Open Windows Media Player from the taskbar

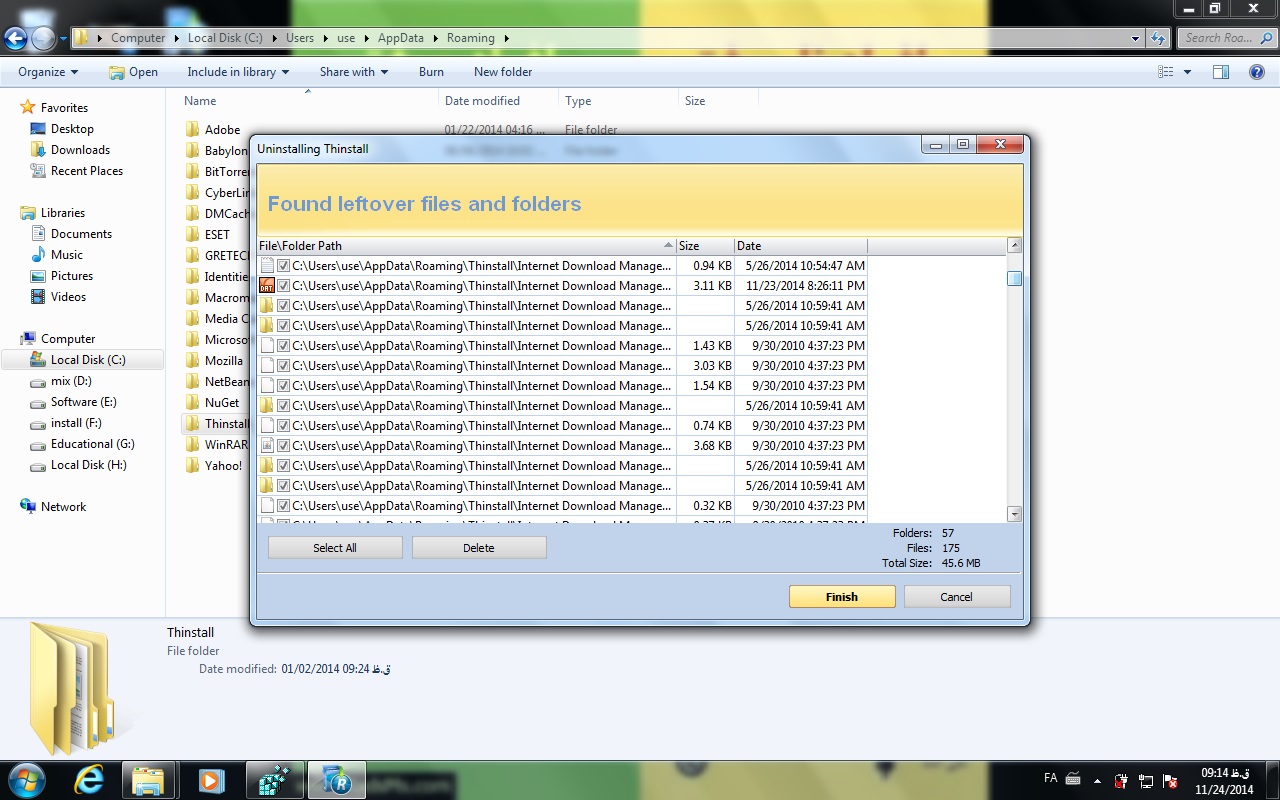point(211,779)
